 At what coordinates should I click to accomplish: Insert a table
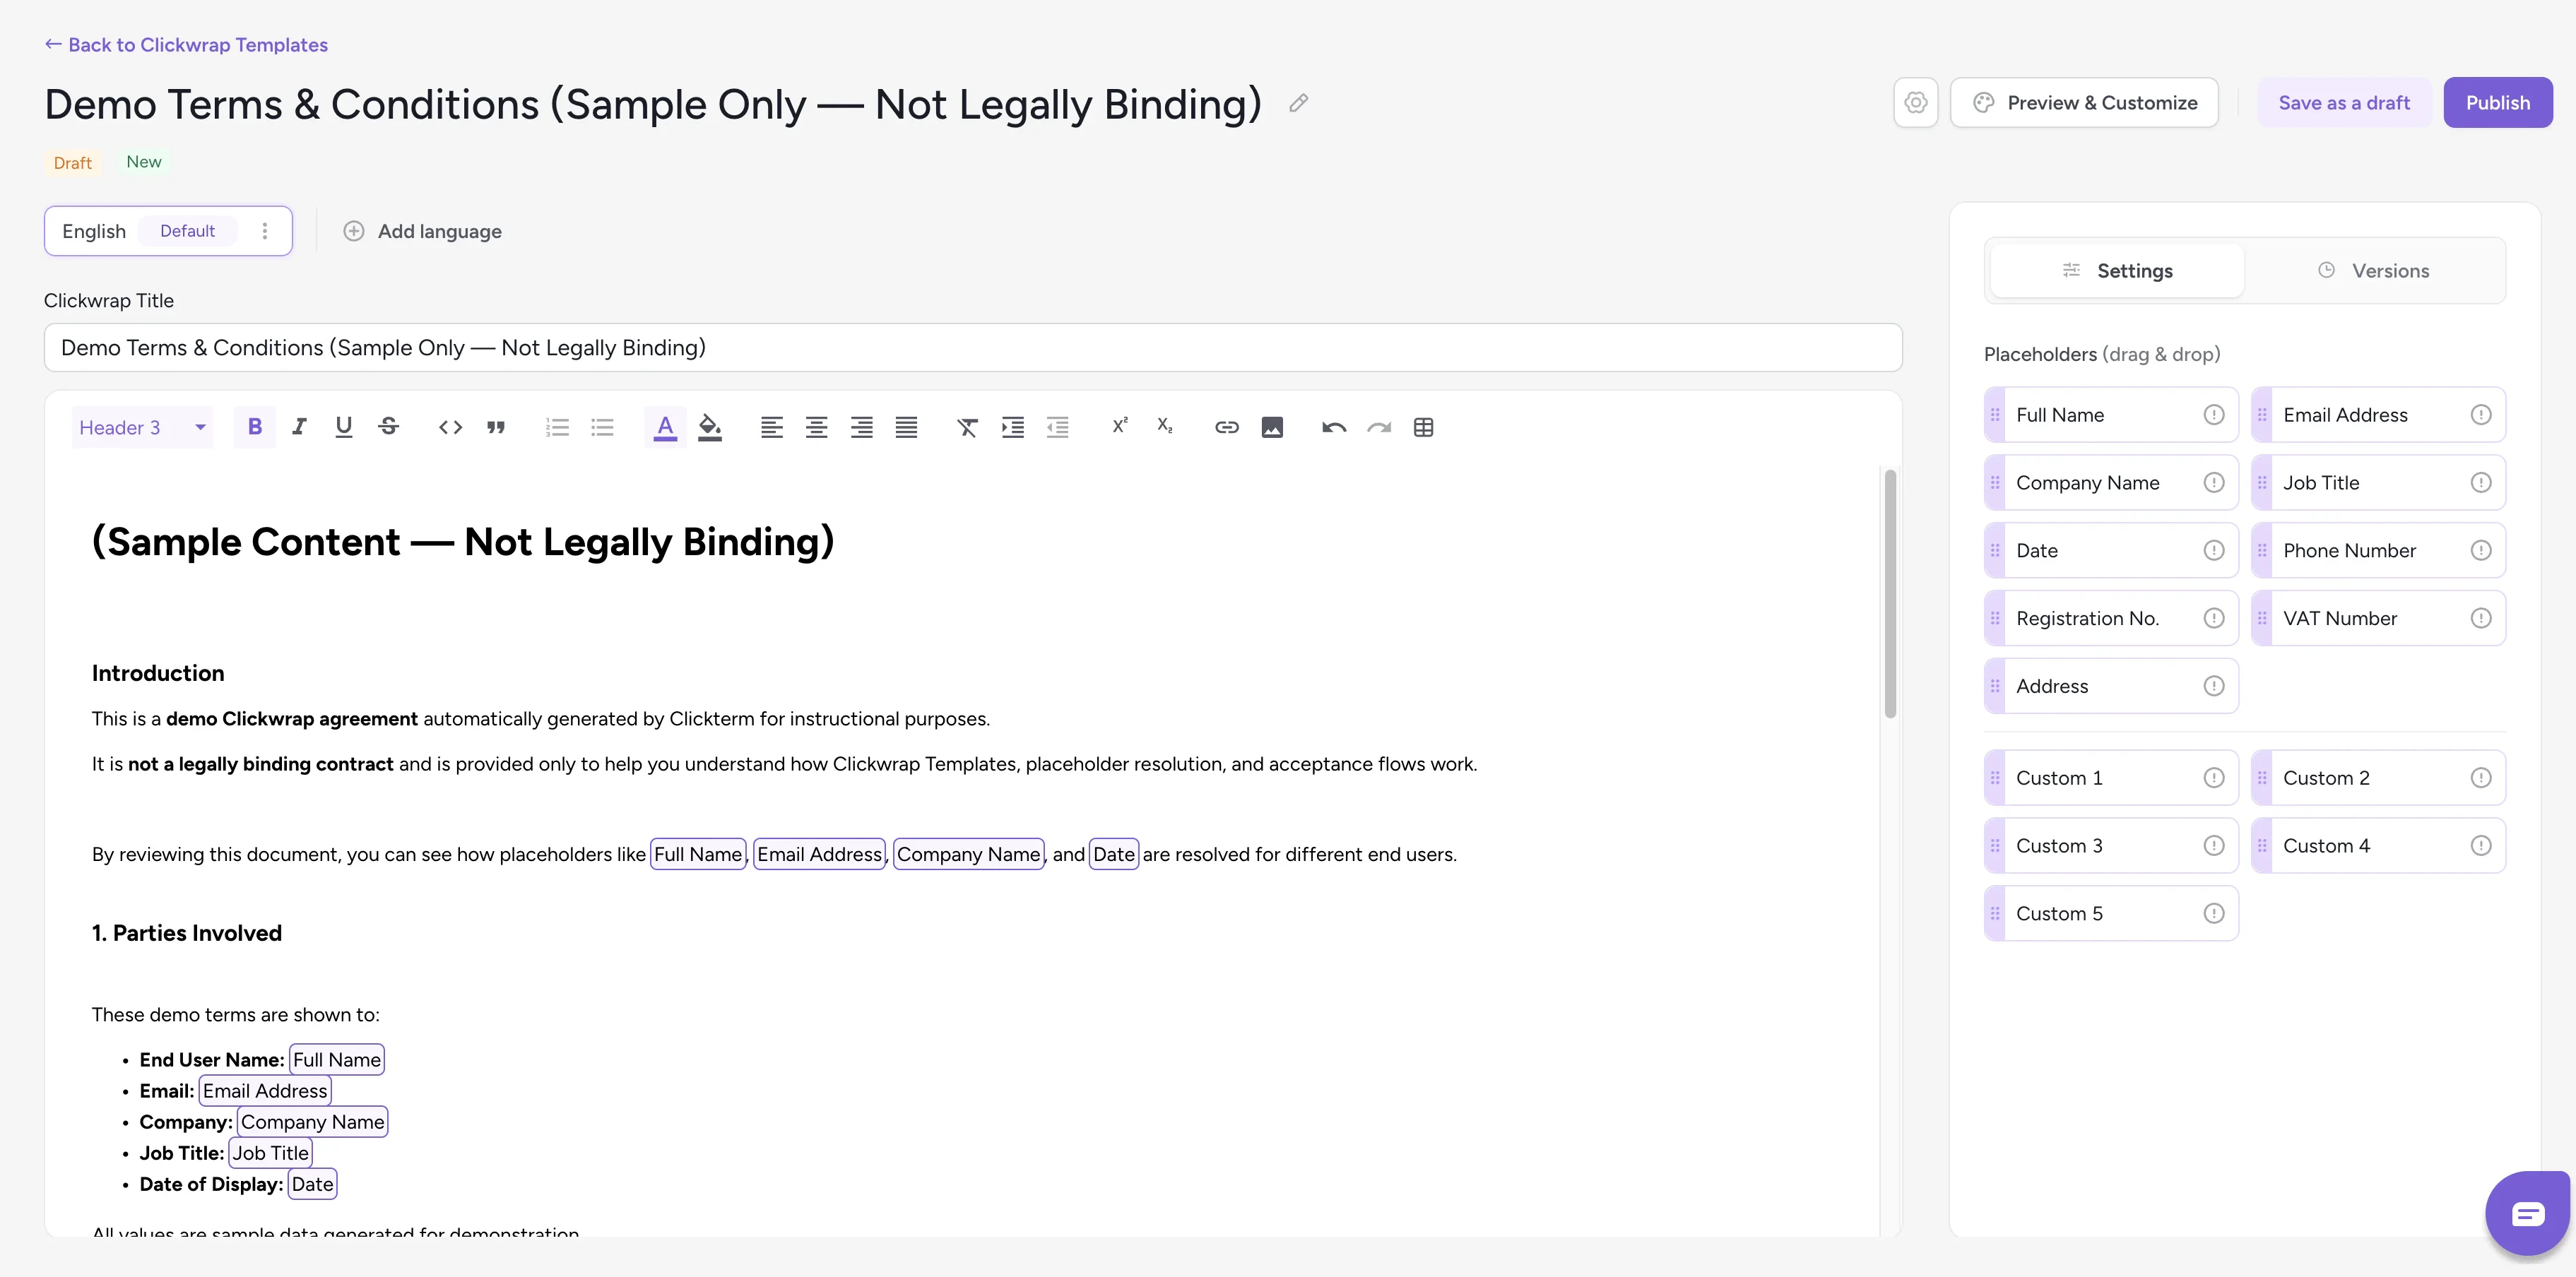[1424, 427]
